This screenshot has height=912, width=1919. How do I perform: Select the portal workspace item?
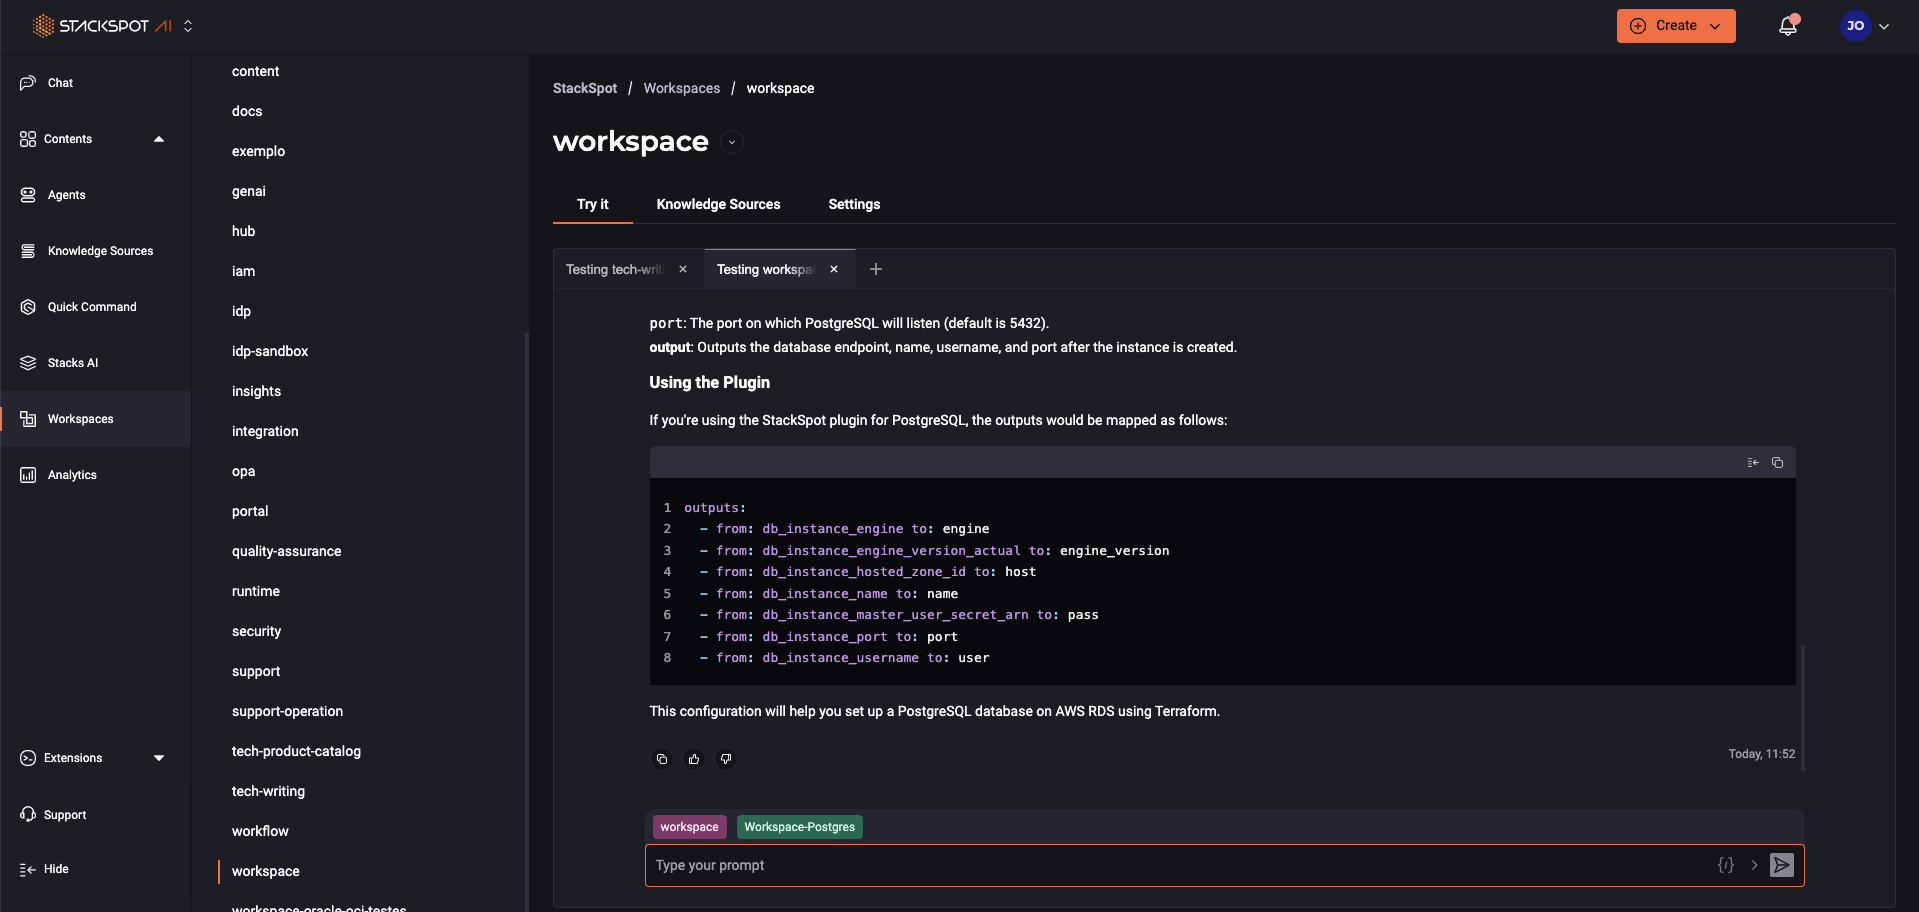pyautogui.click(x=250, y=511)
